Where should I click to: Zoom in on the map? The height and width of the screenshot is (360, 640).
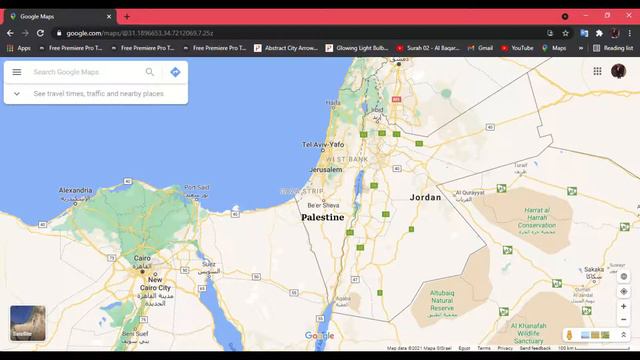pyautogui.click(x=623, y=306)
